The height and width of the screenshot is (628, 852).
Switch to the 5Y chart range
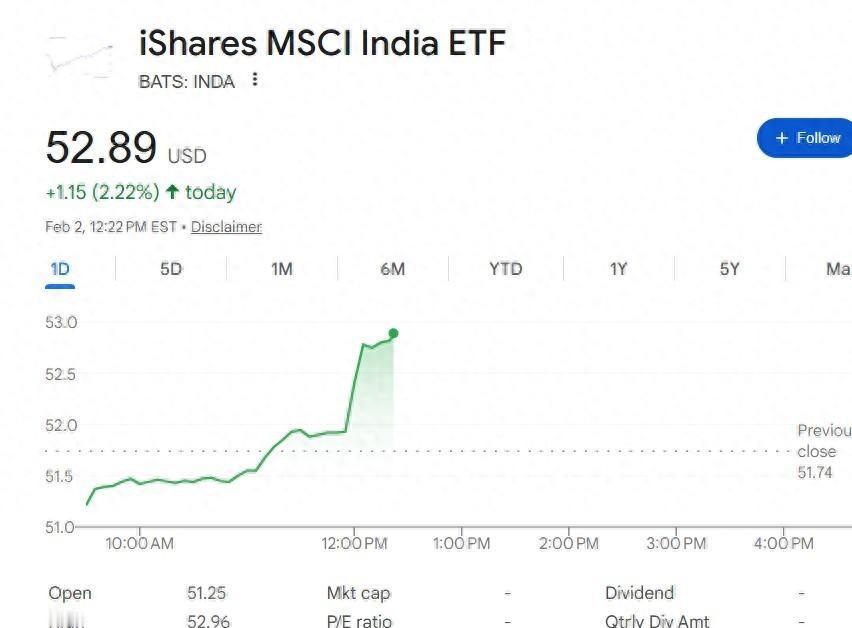729,269
